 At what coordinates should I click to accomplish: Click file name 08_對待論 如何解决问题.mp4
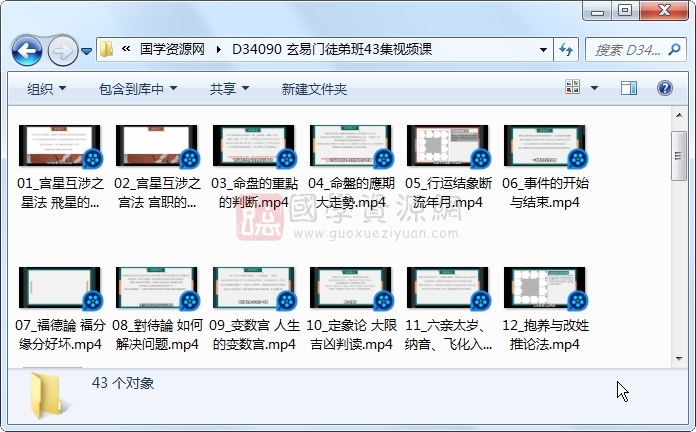coord(157,335)
